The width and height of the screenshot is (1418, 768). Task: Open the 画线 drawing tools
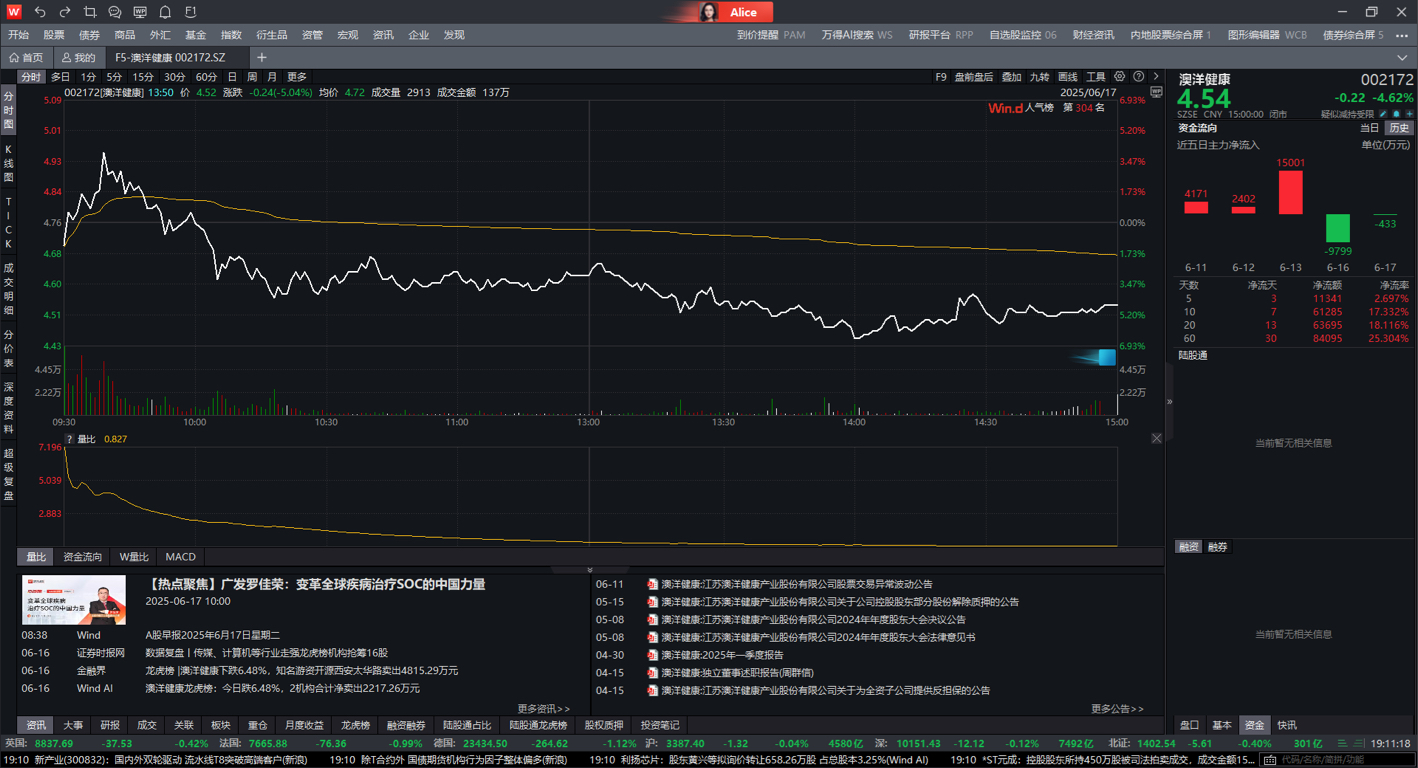(1068, 77)
